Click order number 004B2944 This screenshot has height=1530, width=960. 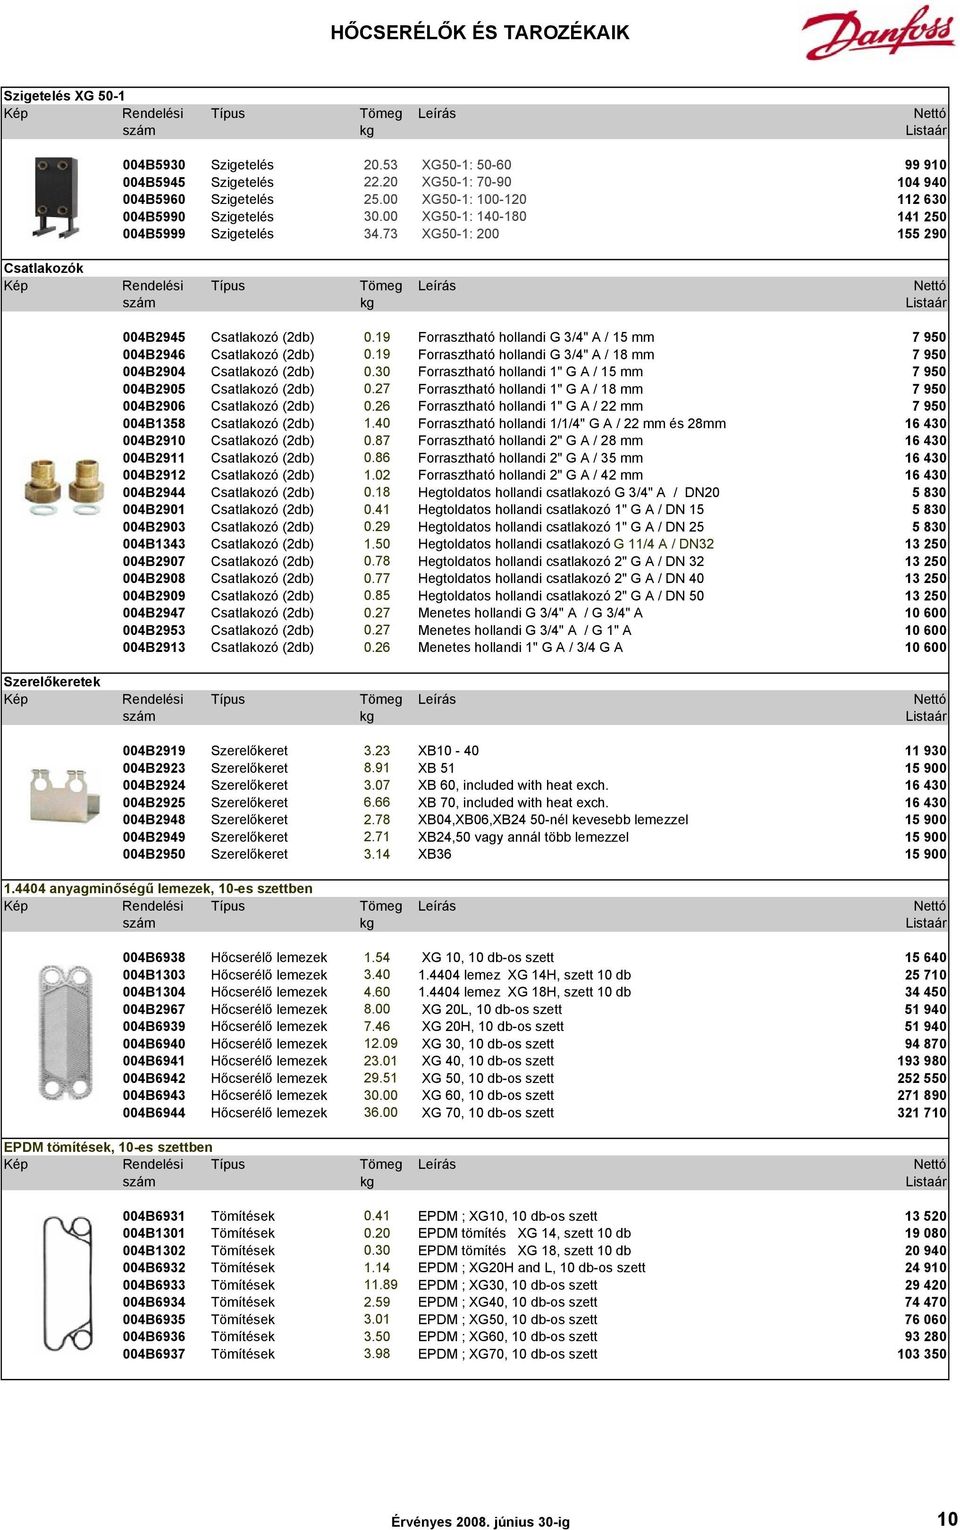(154, 492)
